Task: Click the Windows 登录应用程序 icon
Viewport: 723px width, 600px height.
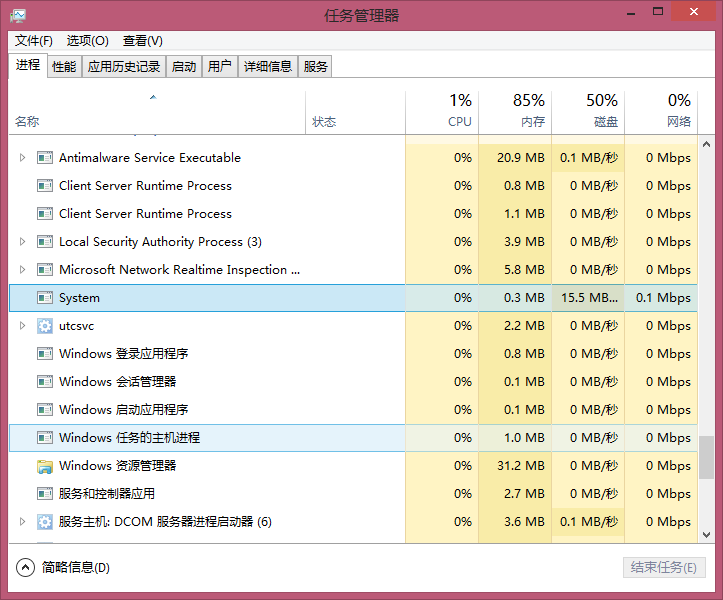Action: tap(45, 354)
